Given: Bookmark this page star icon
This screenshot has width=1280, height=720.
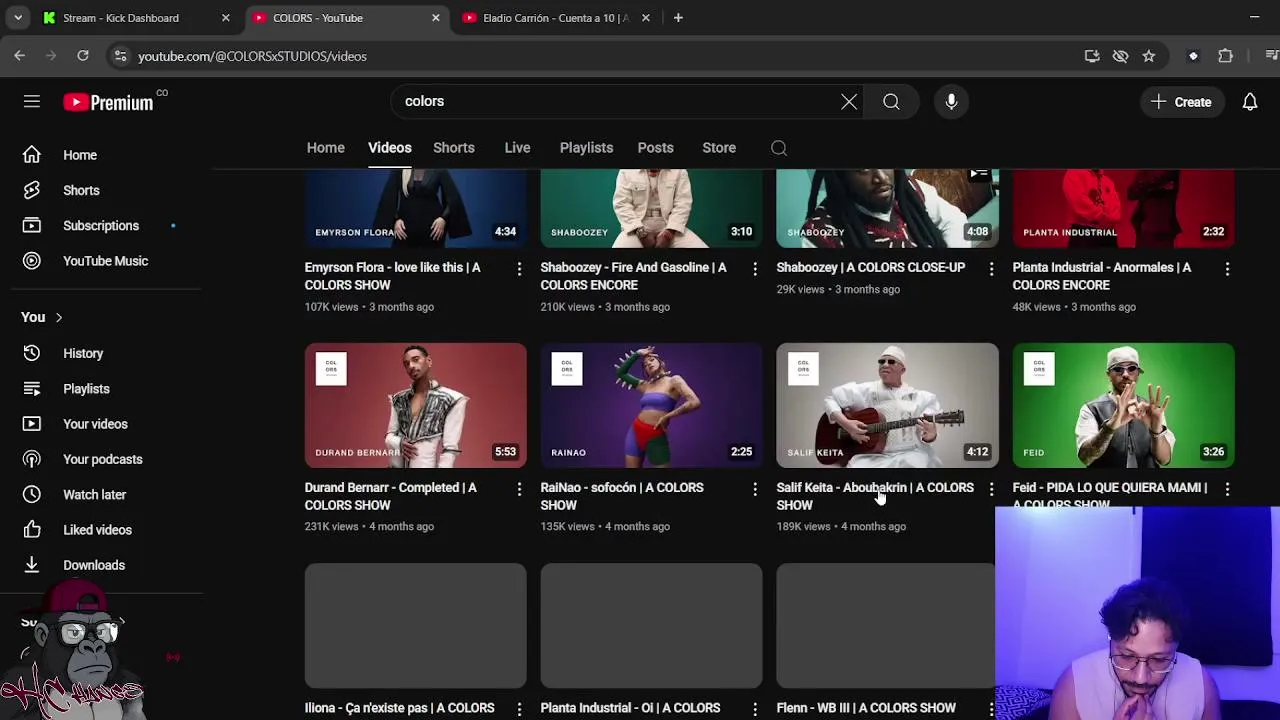Looking at the screenshot, I should tap(1149, 56).
